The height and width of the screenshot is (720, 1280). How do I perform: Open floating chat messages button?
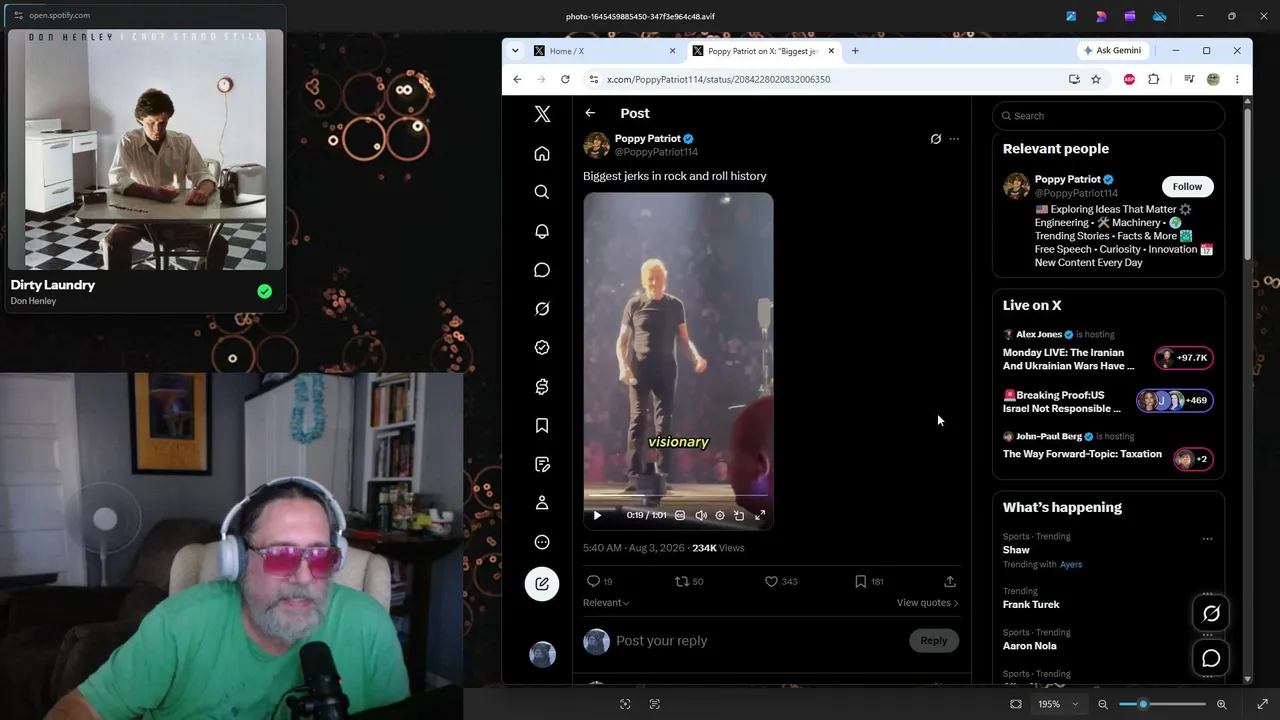(1211, 658)
